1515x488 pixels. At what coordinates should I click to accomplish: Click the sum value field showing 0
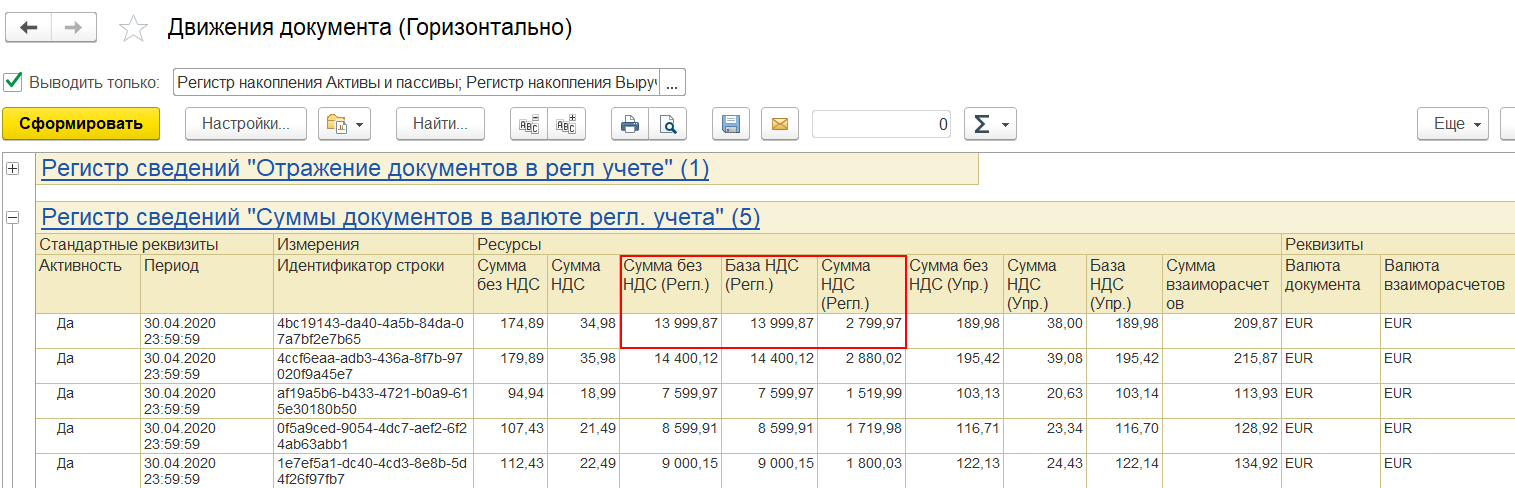(x=882, y=124)
